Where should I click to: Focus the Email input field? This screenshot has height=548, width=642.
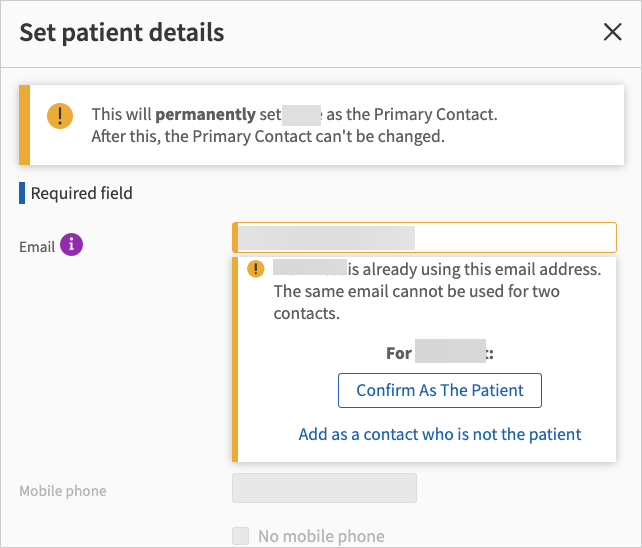pyautogui.click(x=425, y=238)
